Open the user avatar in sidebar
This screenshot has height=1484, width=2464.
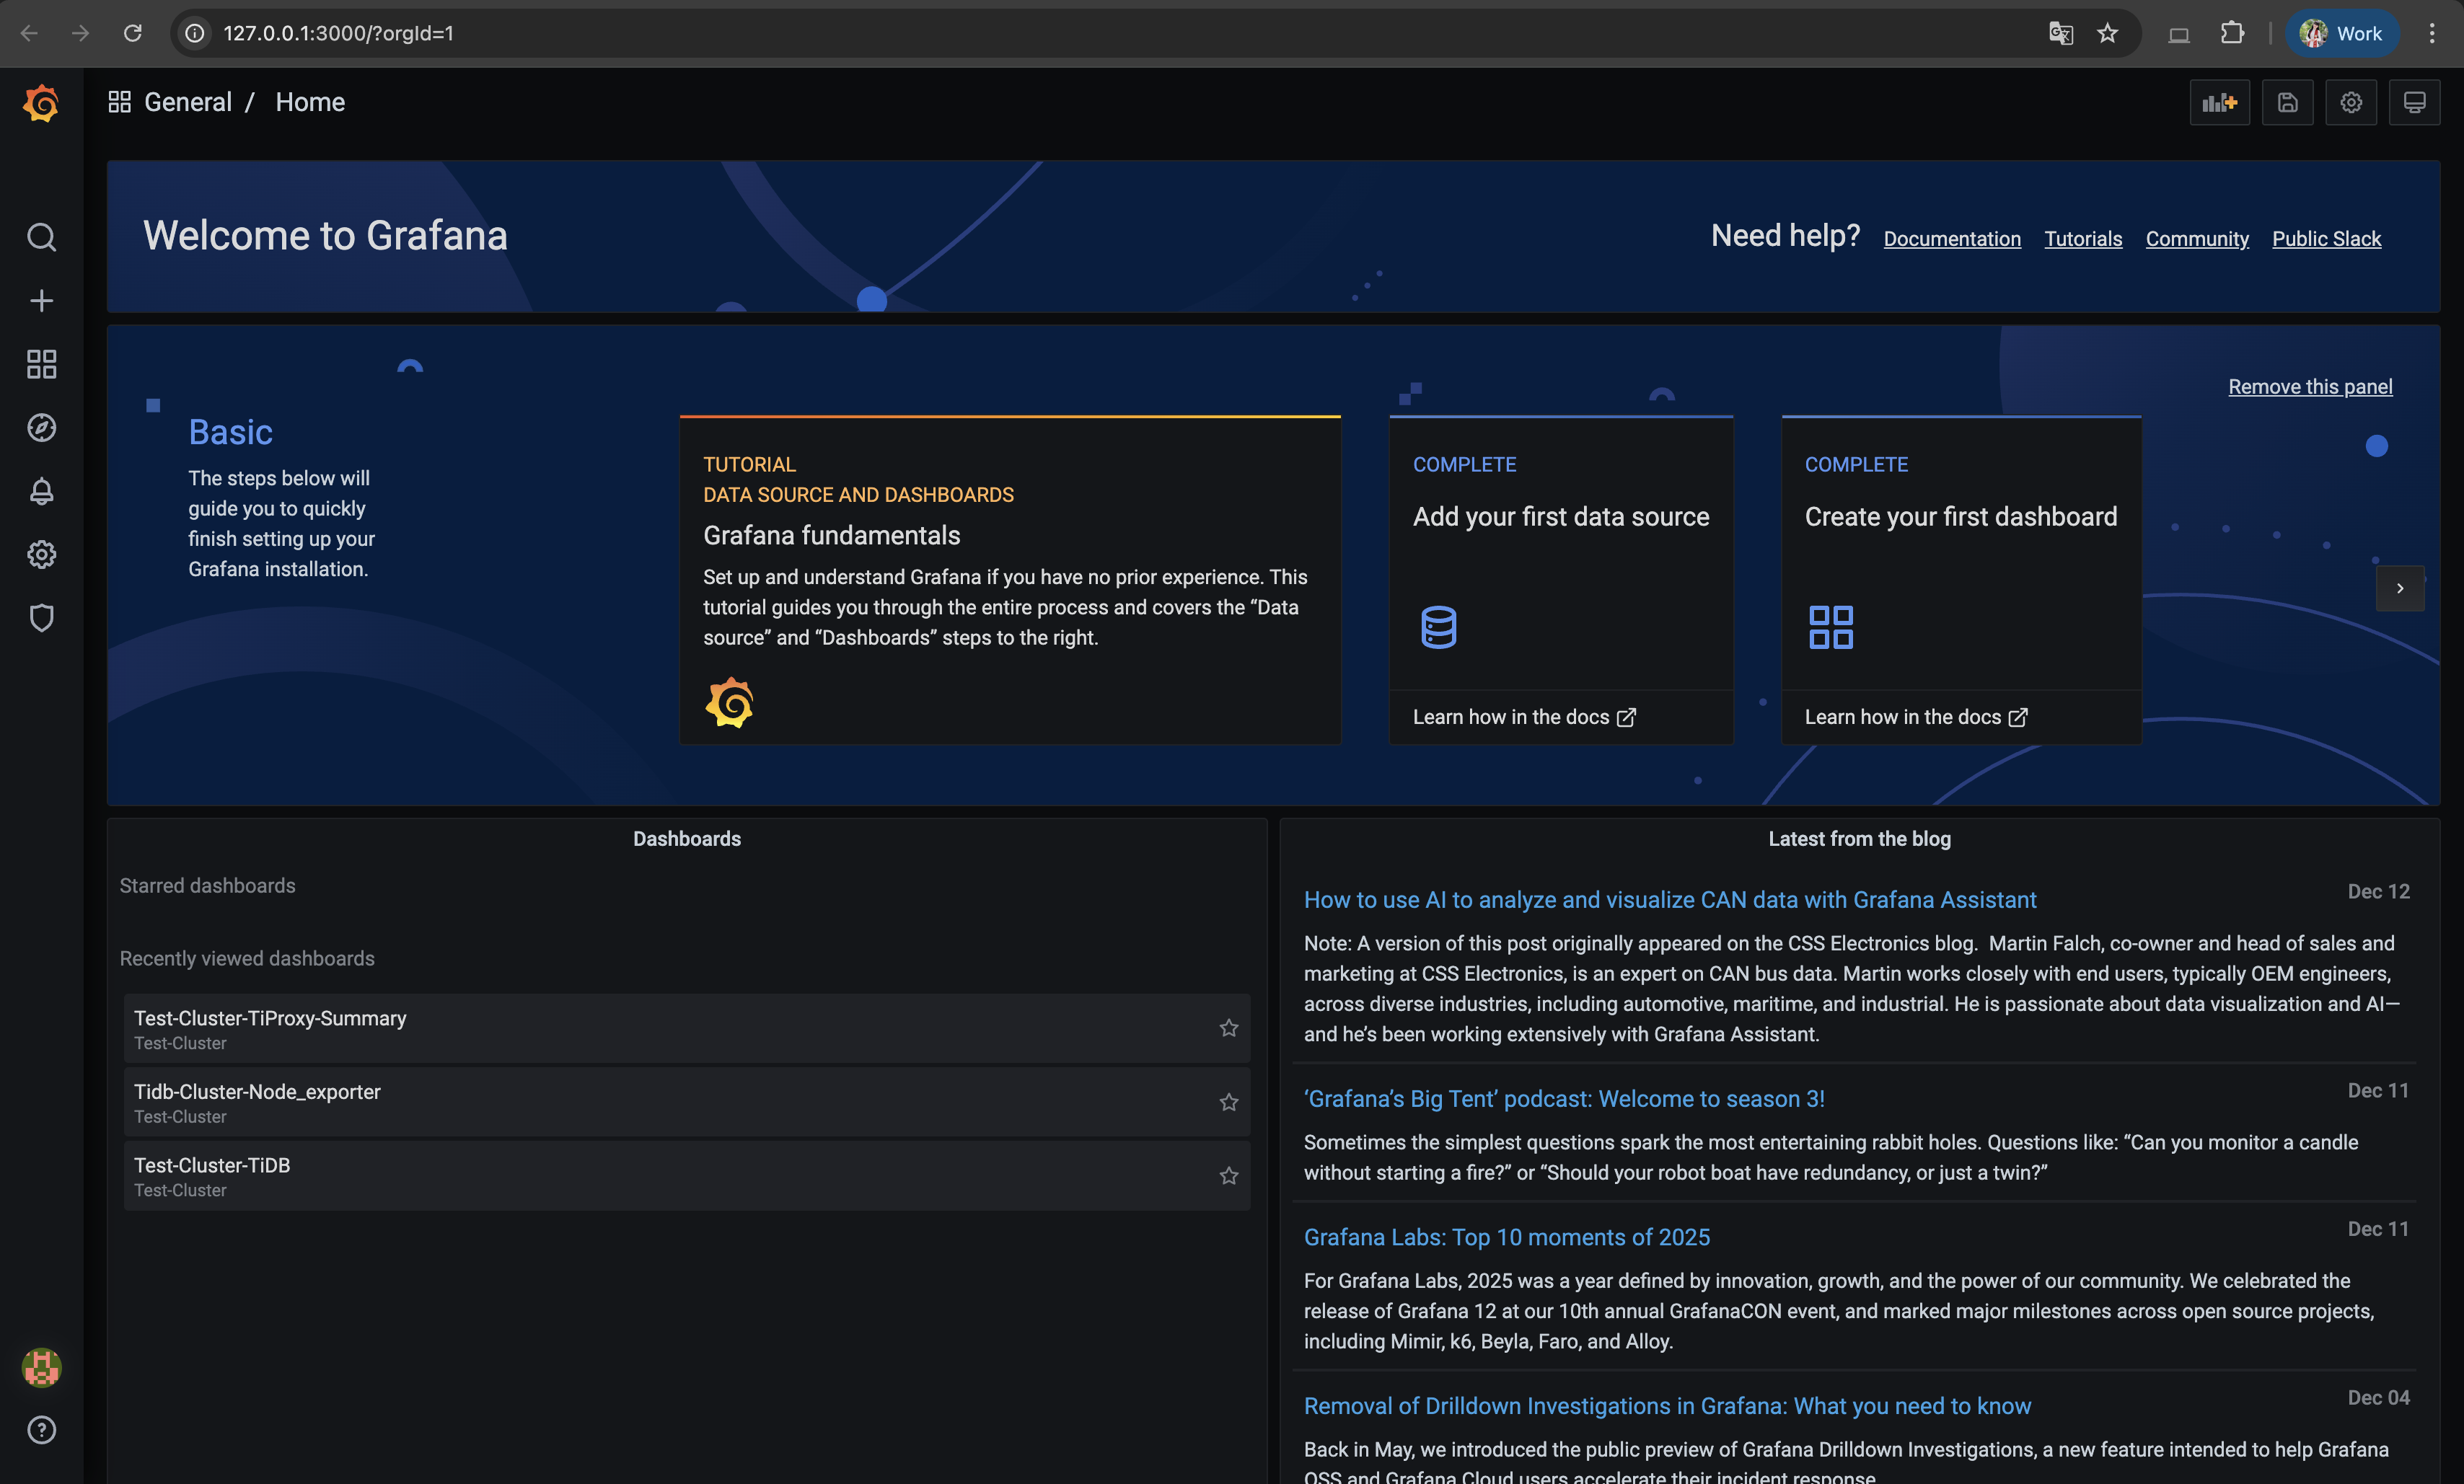click(x=41, y=1367)
